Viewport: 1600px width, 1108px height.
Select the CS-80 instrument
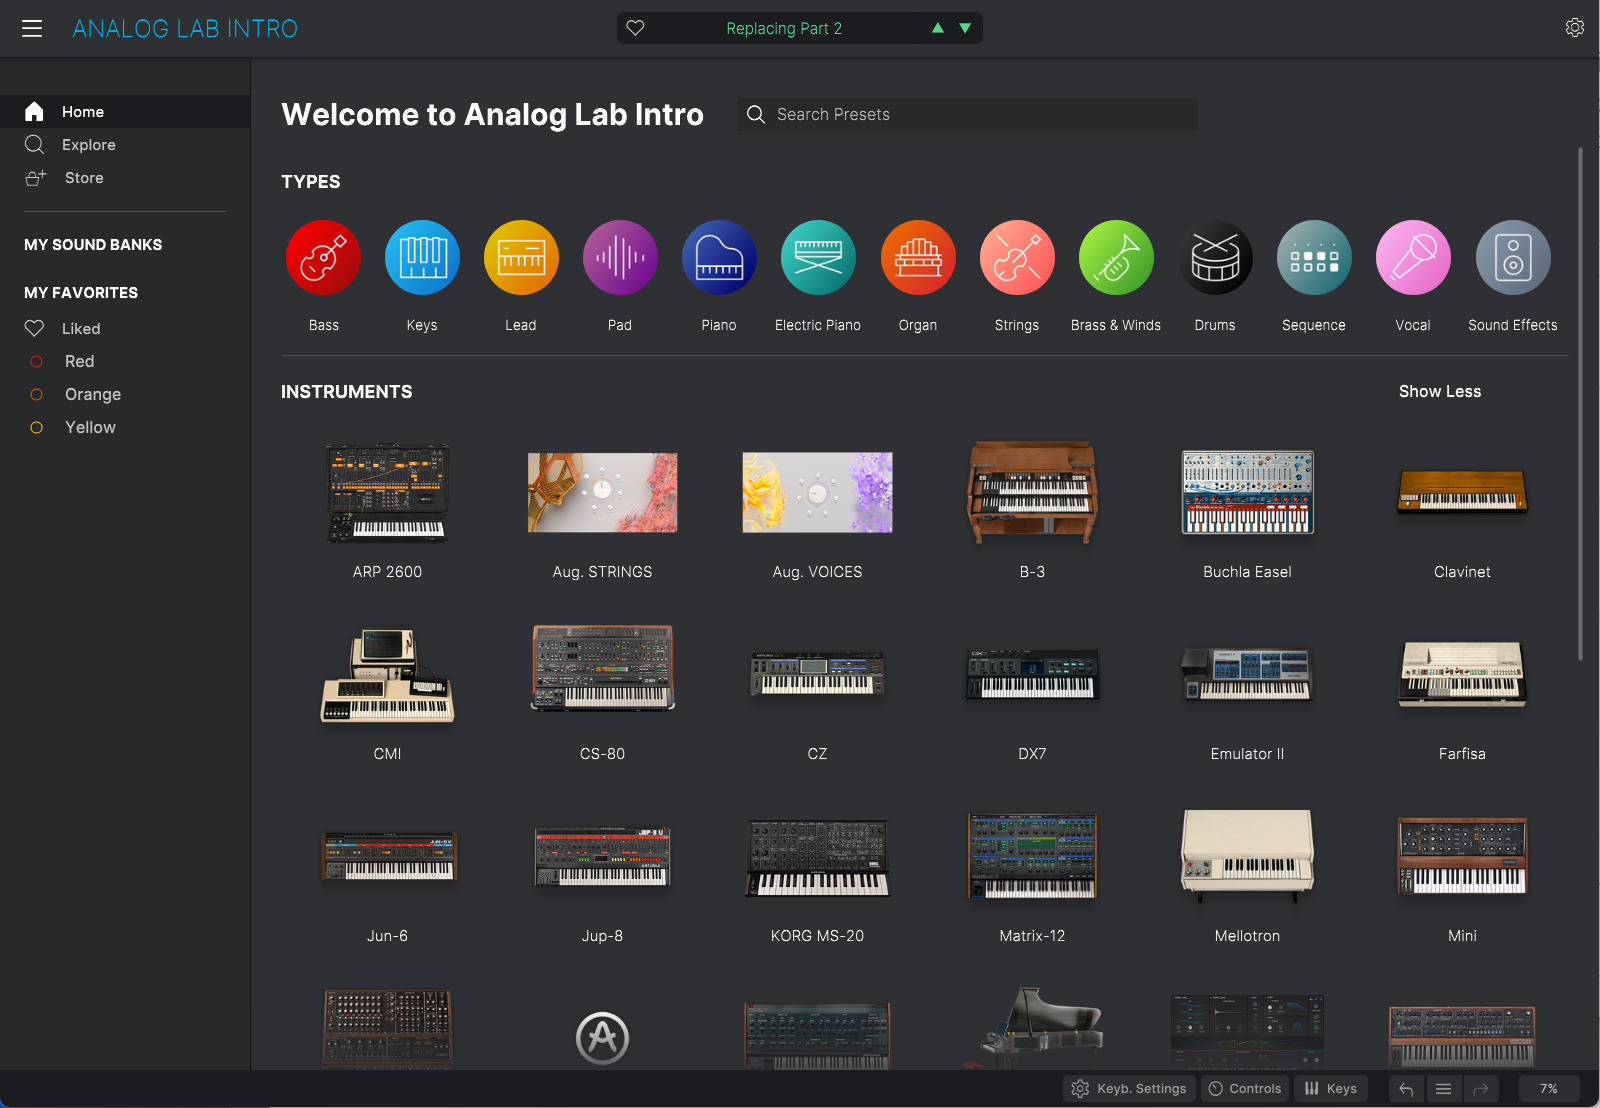[602, 668]
